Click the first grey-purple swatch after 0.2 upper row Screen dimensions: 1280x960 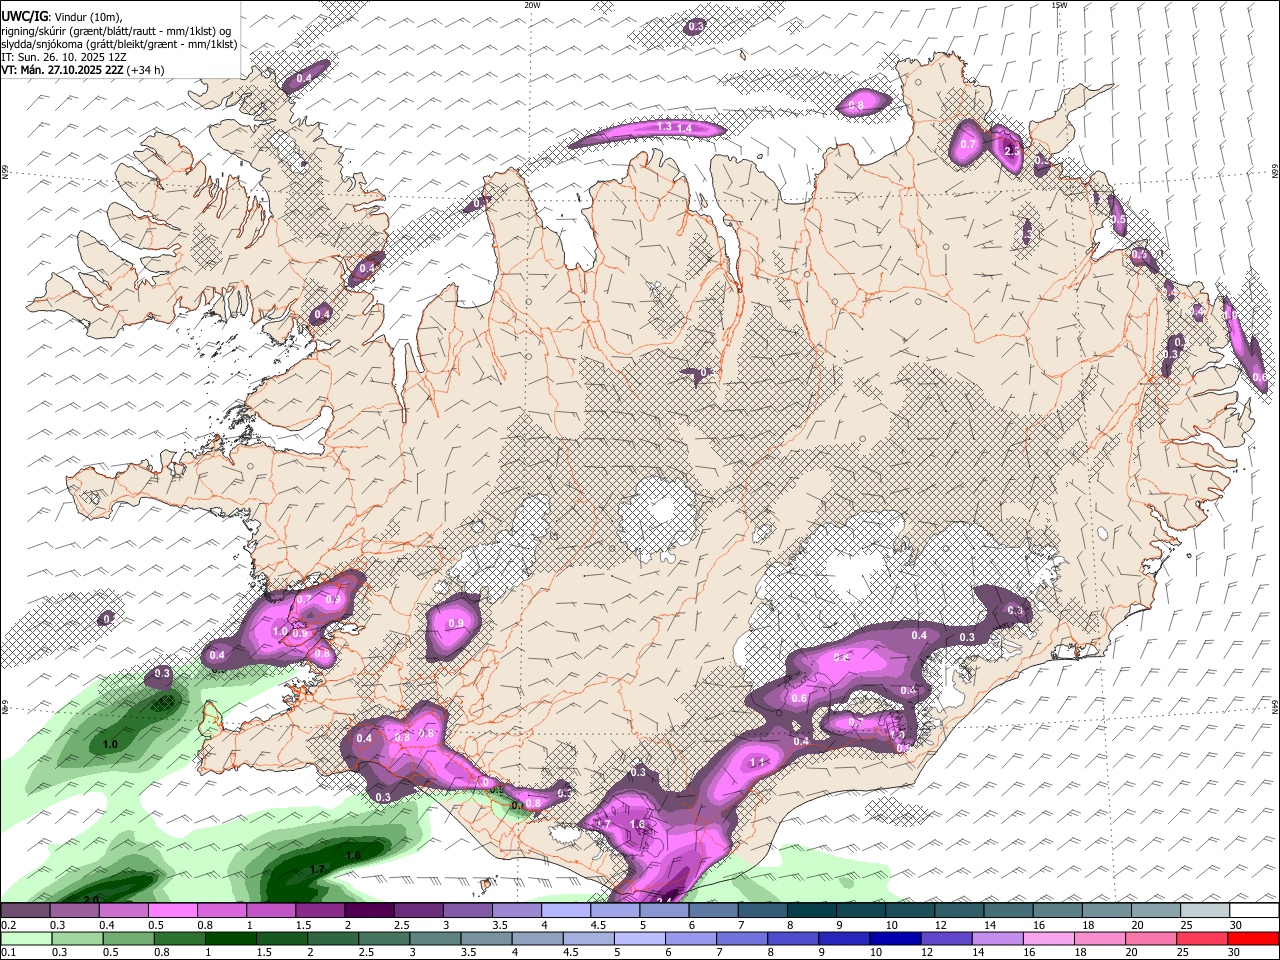pyautogui.click(x=25, y=911)
